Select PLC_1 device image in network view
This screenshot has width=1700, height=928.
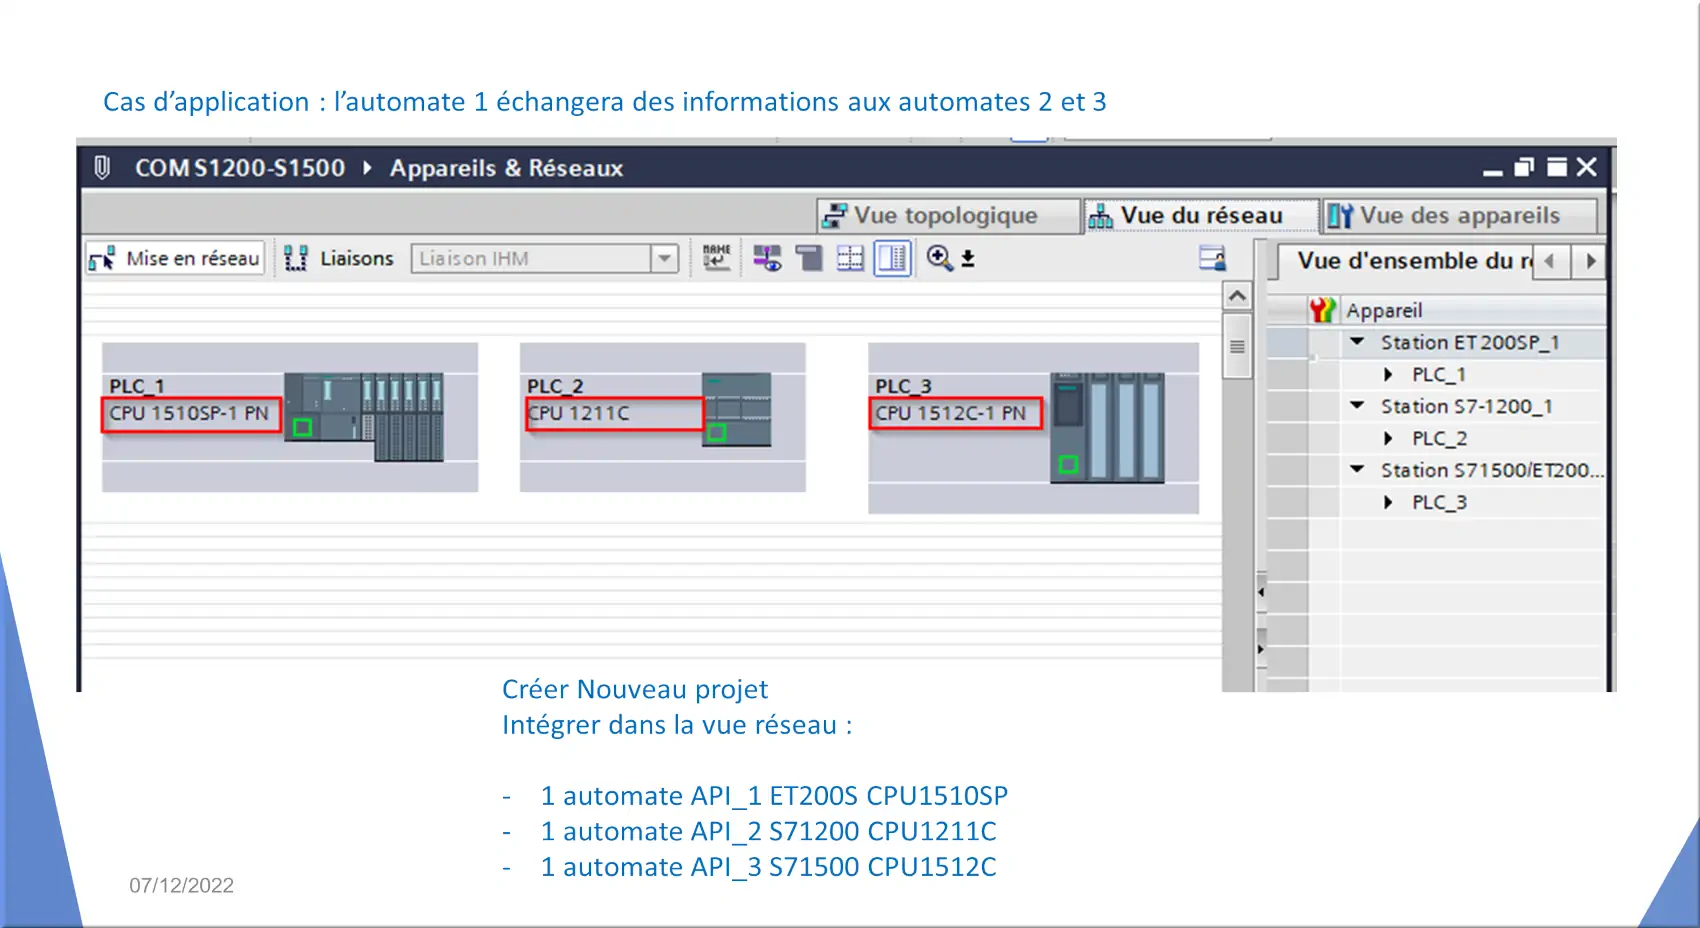[364, 416]
